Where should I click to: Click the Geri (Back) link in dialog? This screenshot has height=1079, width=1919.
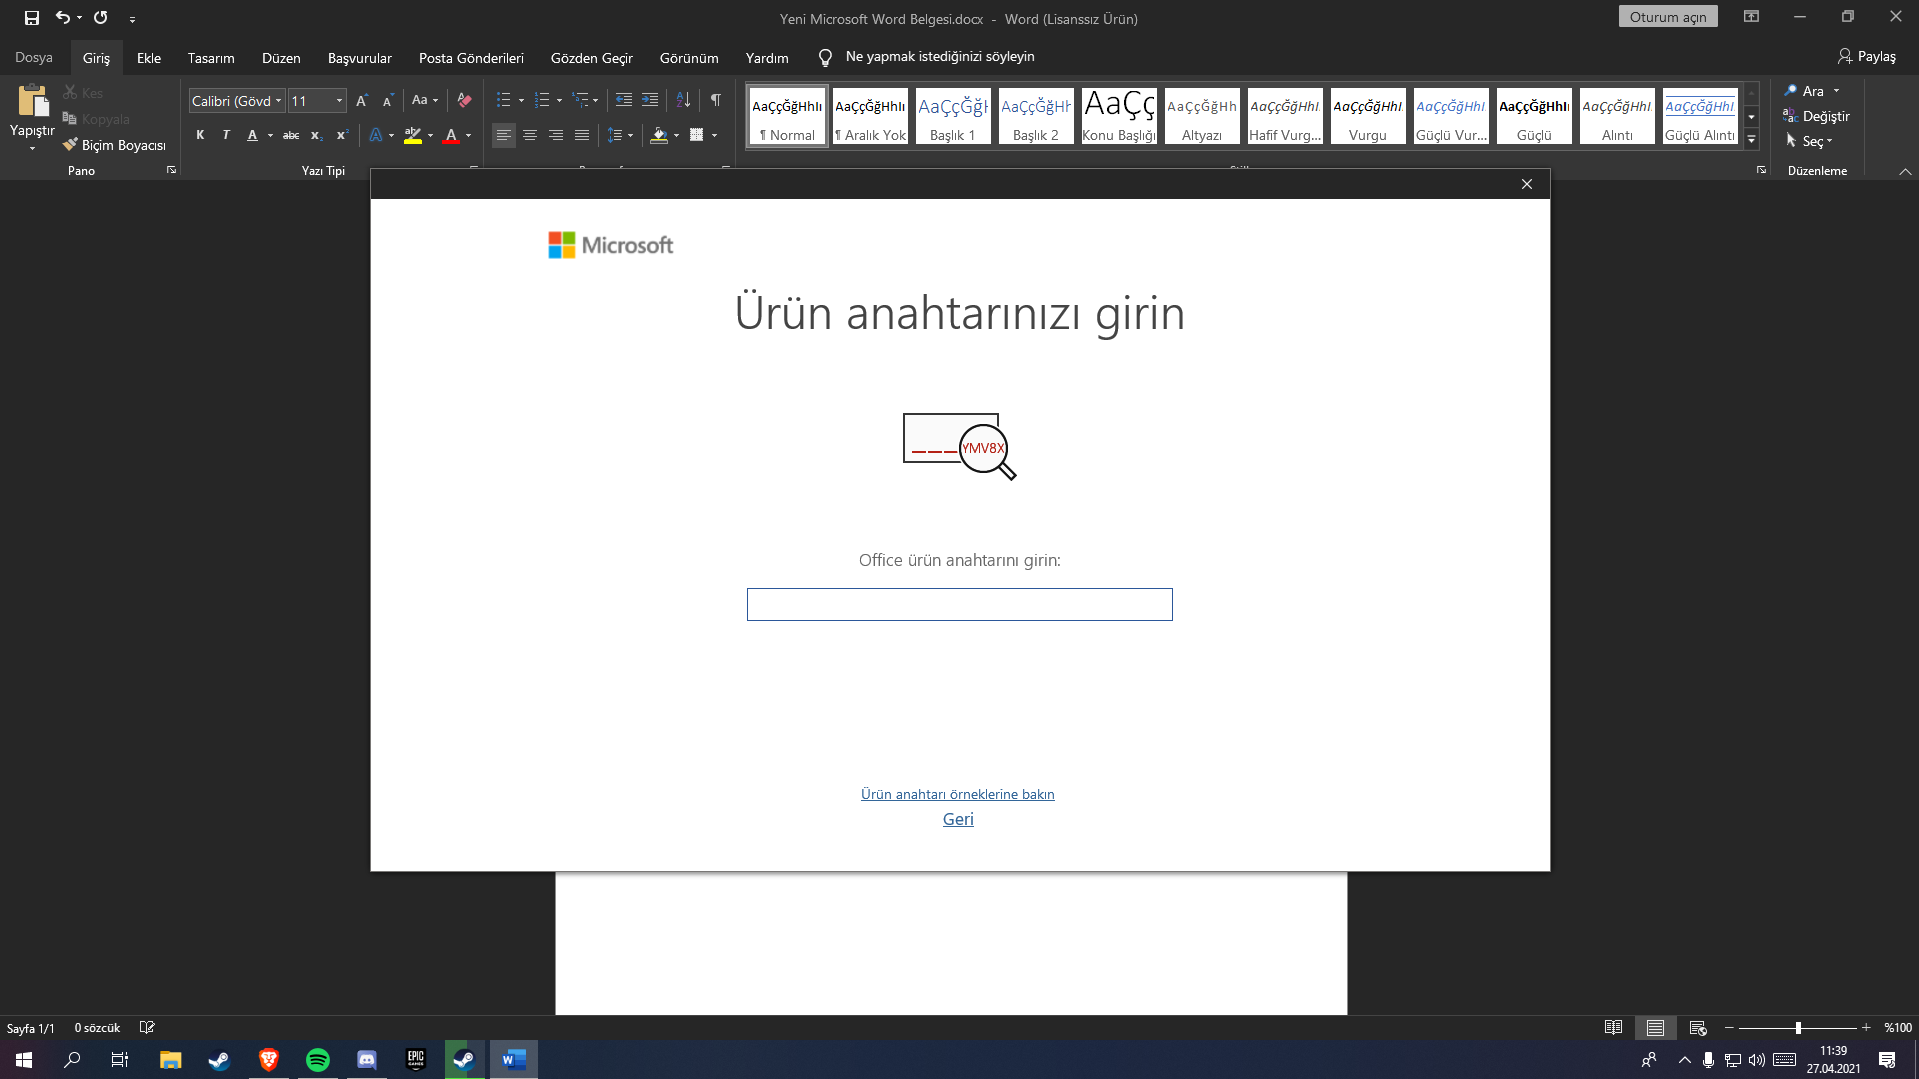(x=958, y=819)
